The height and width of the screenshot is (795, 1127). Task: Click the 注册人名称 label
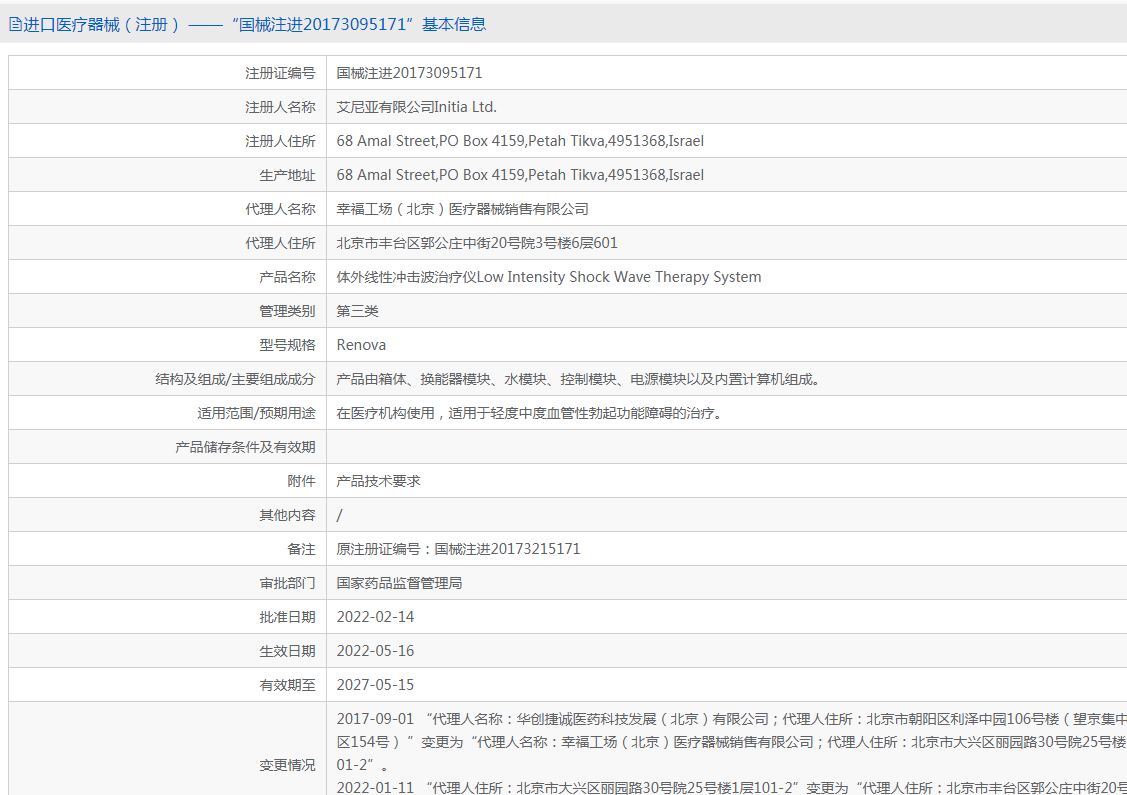pos(280,107)
